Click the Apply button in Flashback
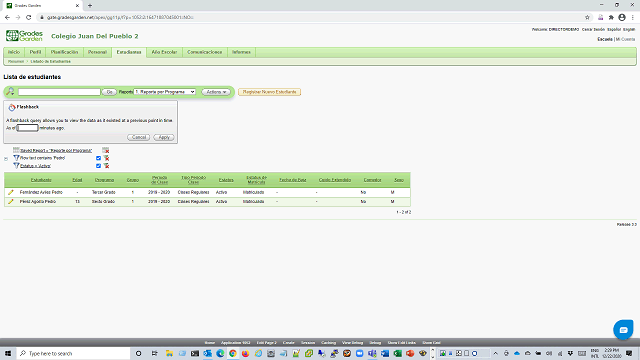 point(164,137)
